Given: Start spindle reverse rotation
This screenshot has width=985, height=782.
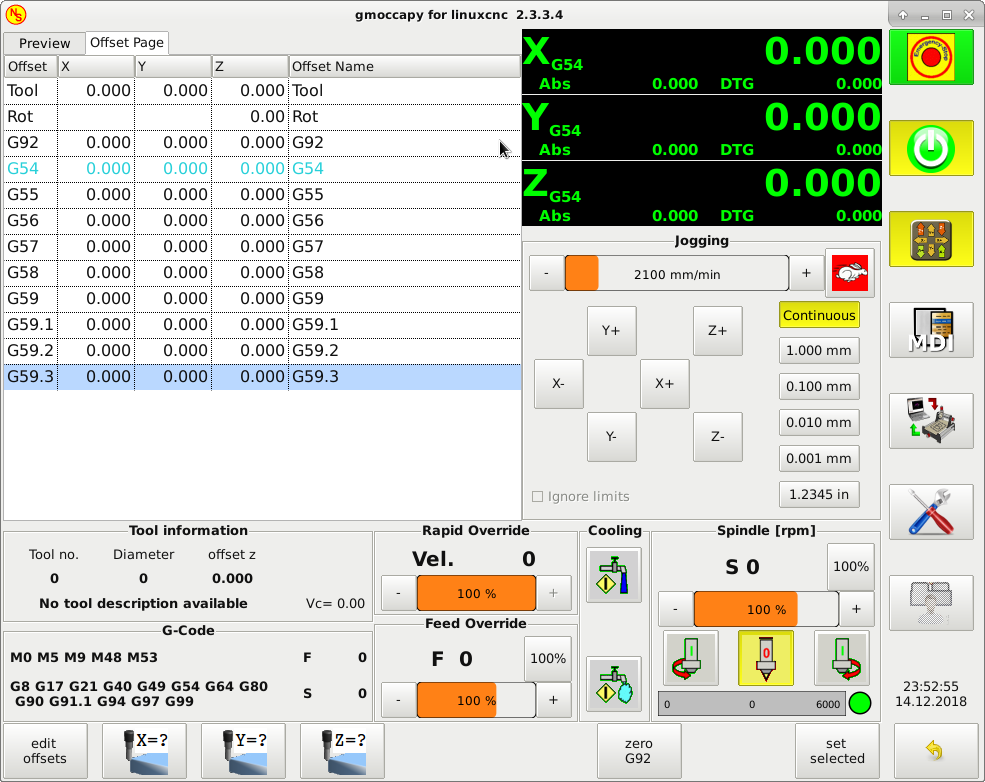Looking at the screenshot, I should tap(690, 658).
